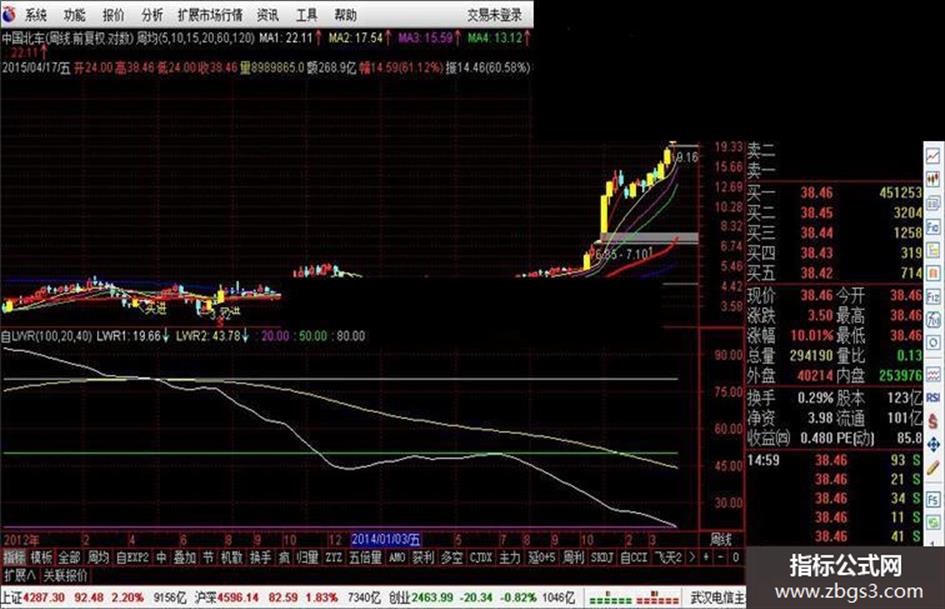Open the 功能 menu
Image resolution: width=945 pixels, height=609 pixels.
(75, 14)
